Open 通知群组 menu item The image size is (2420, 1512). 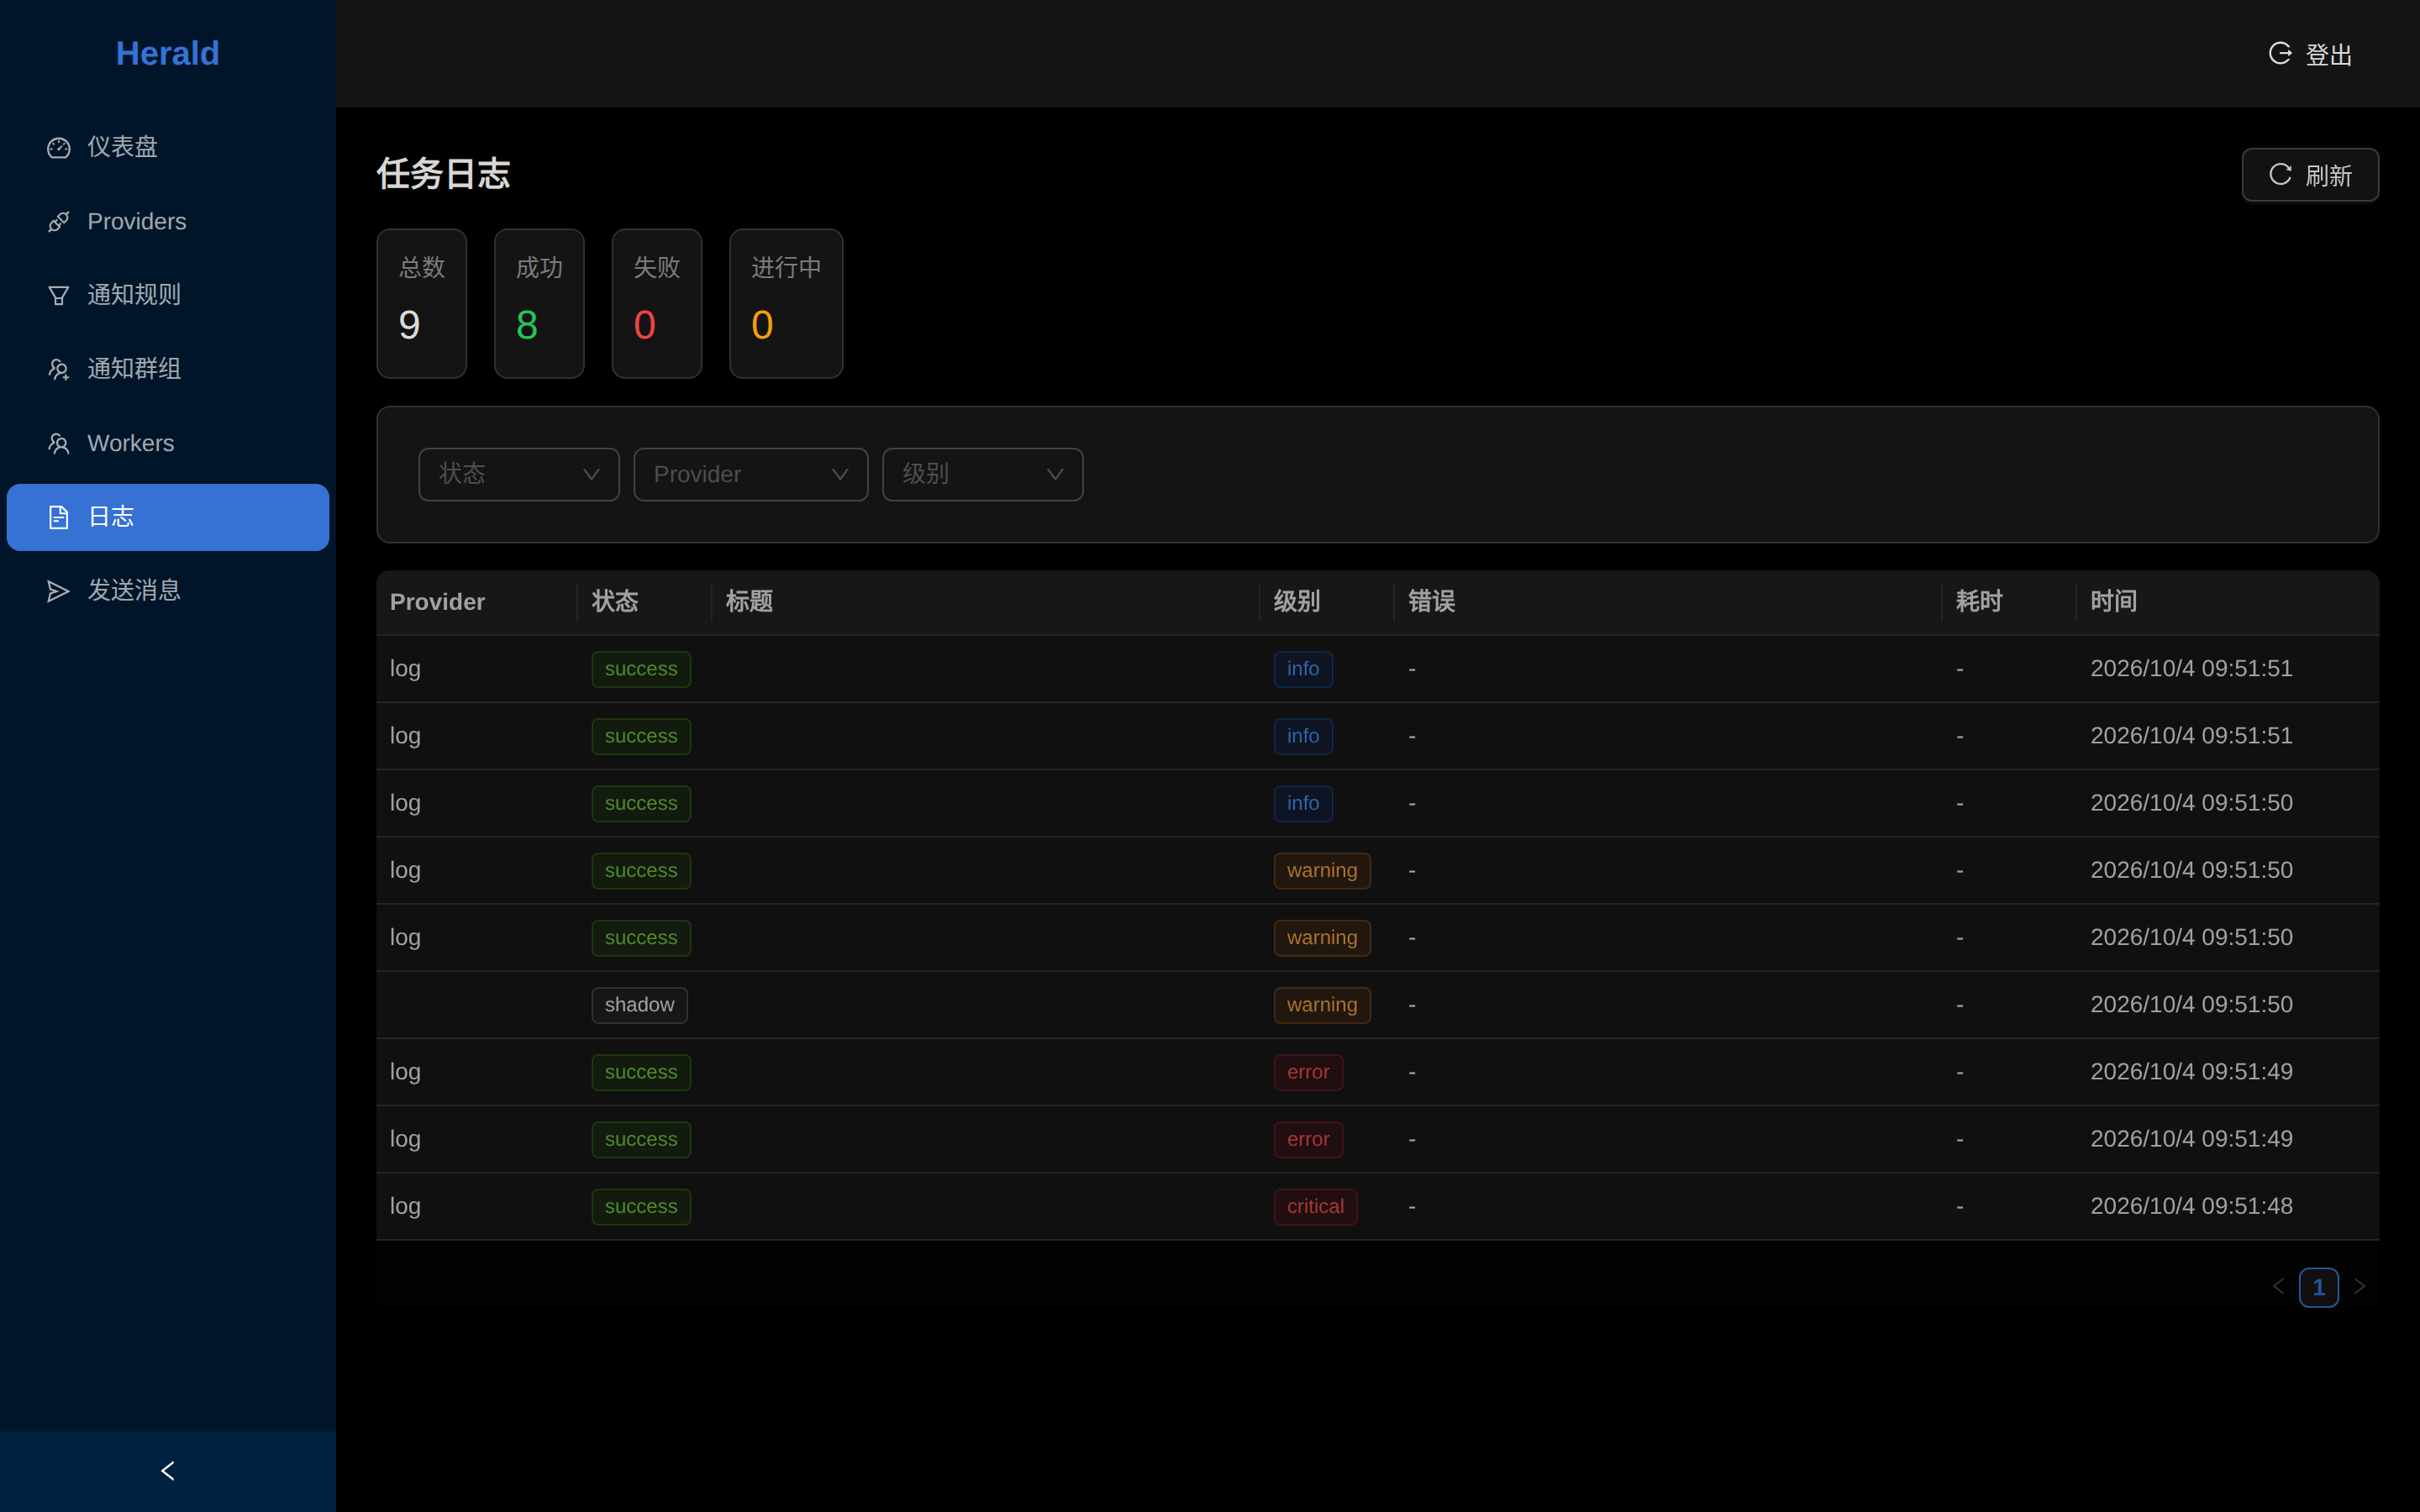point(168,370)
